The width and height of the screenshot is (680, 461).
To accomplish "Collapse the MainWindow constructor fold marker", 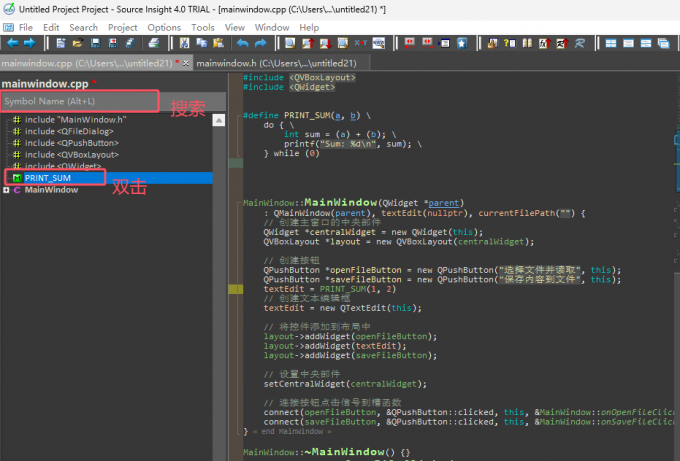I will coord(239,203).
